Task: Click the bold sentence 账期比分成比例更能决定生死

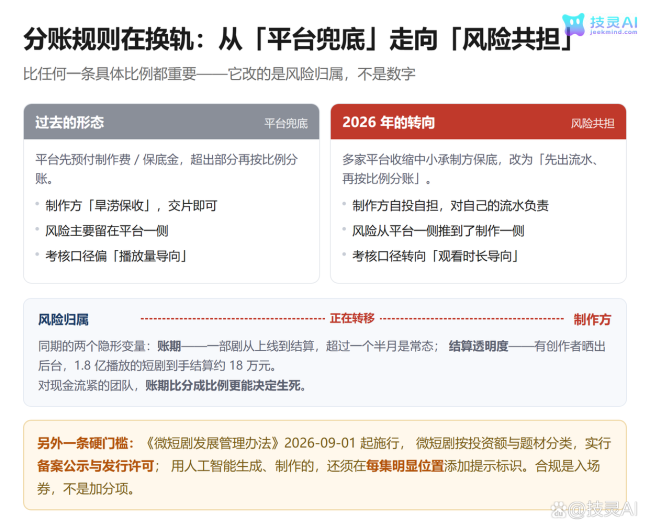Action: (226, 386)
